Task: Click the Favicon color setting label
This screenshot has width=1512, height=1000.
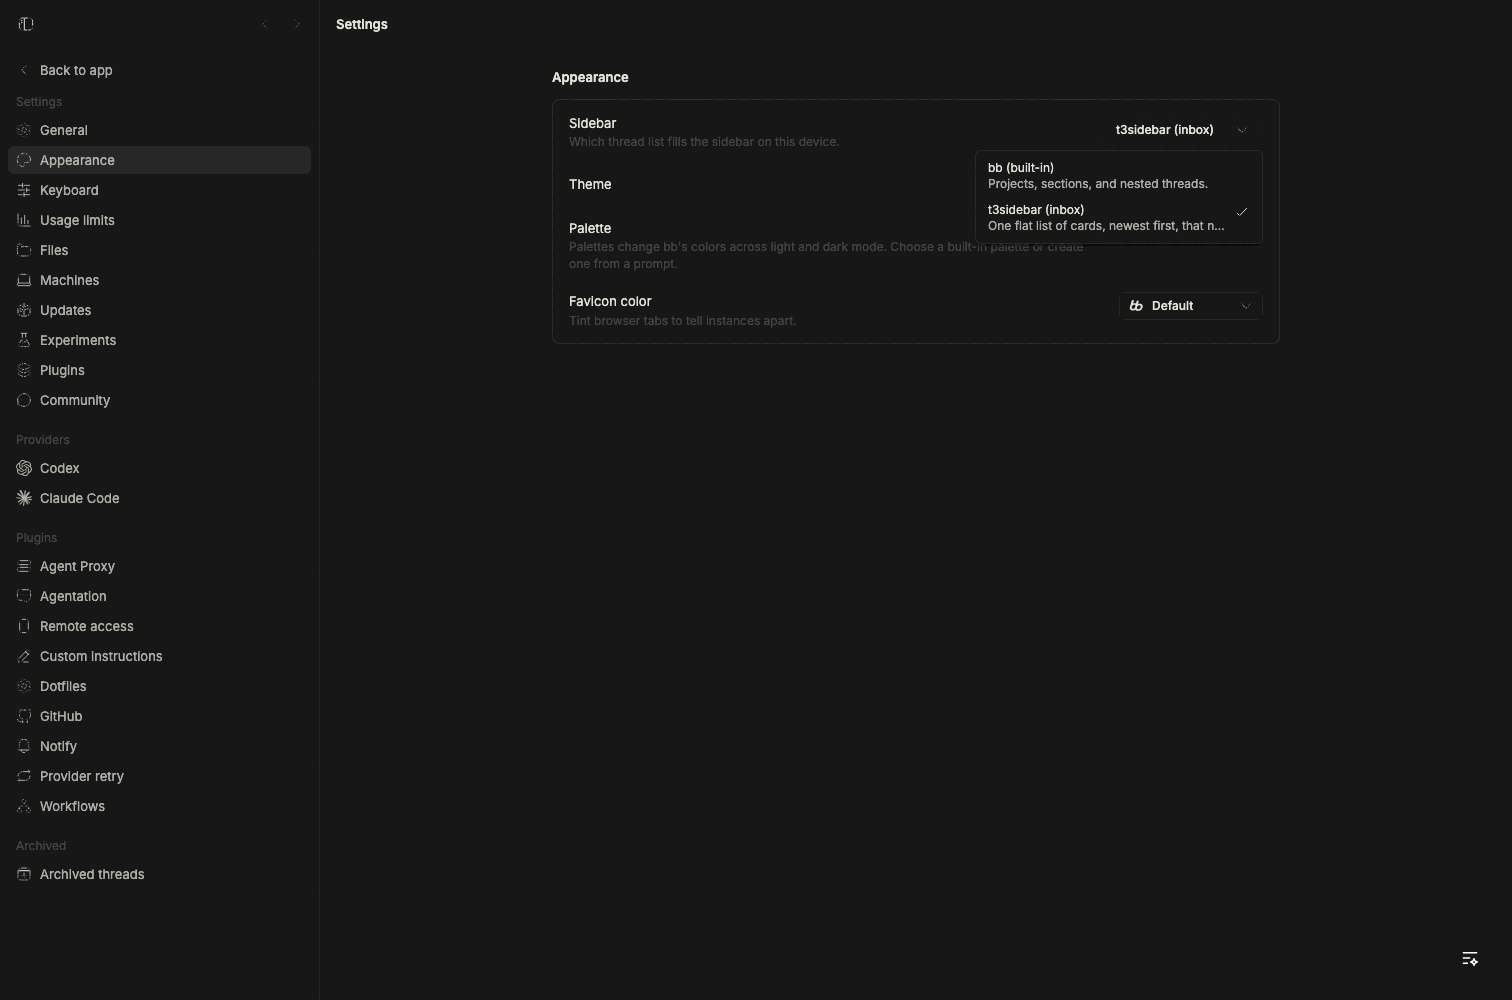Action: [610, 301]
